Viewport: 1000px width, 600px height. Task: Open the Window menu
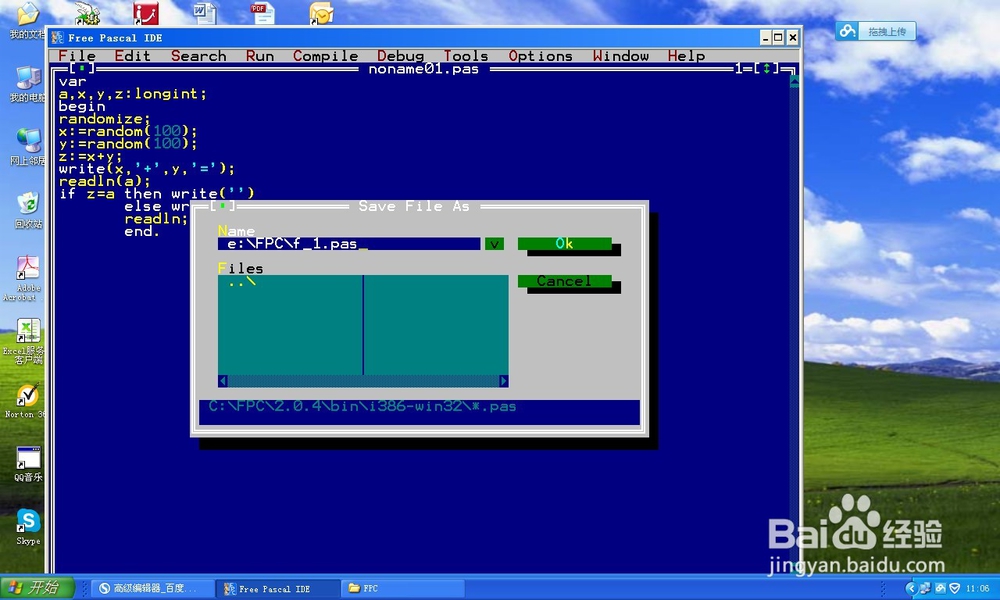[x=621, y=56]
